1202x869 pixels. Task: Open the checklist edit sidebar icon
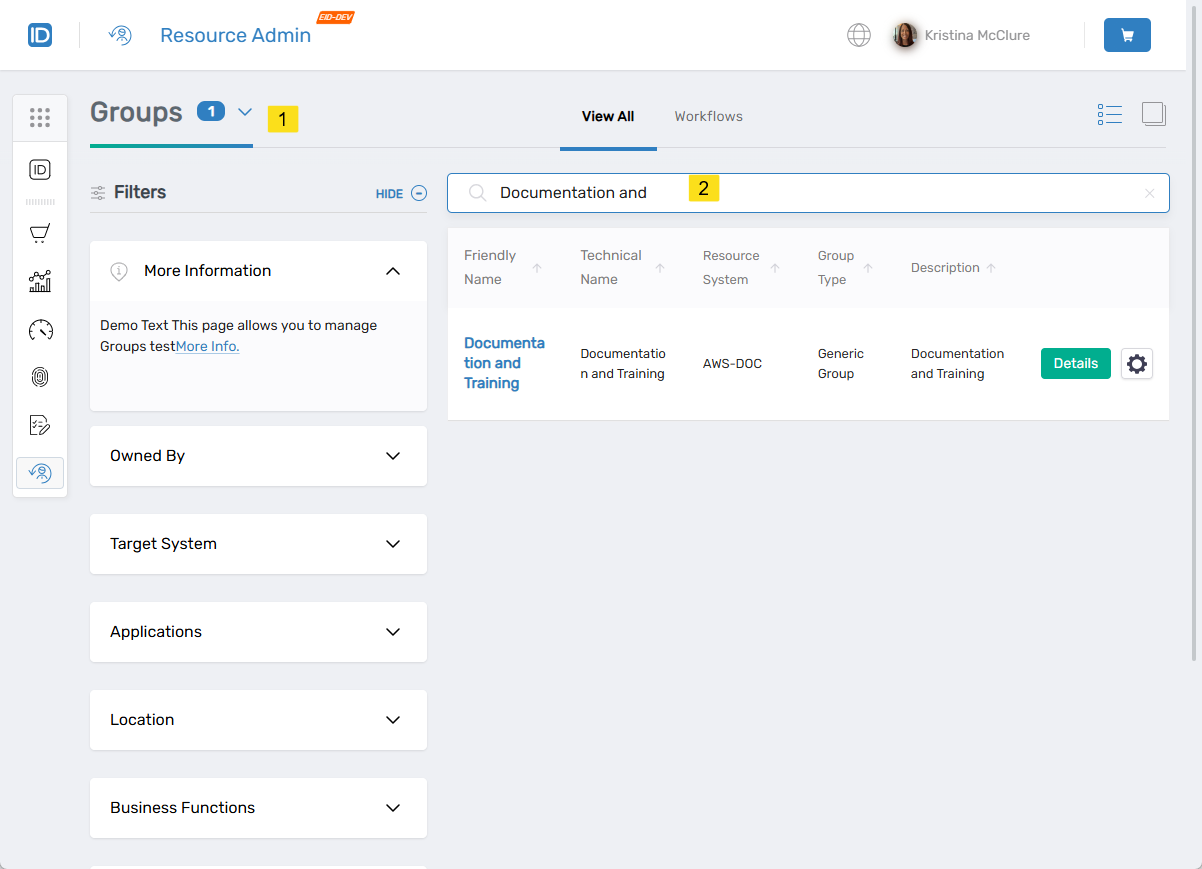pos(40,425)
